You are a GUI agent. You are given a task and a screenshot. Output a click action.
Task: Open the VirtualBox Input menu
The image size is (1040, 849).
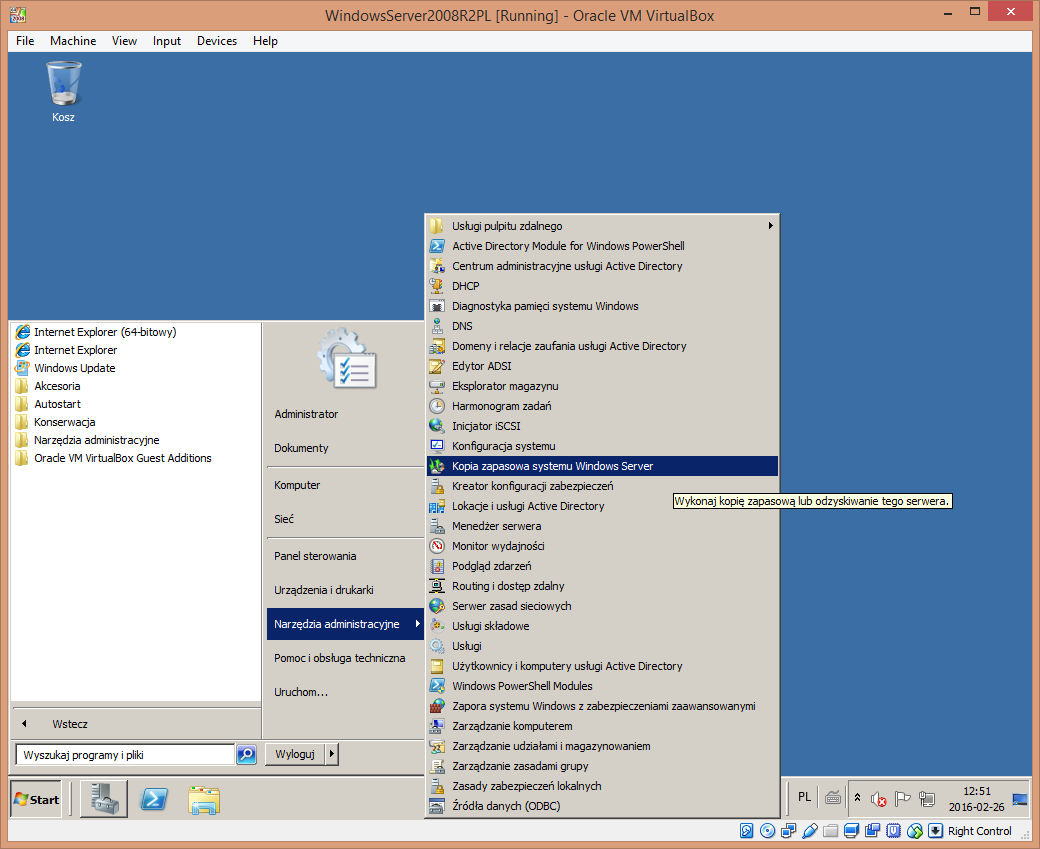click(166, 40)
